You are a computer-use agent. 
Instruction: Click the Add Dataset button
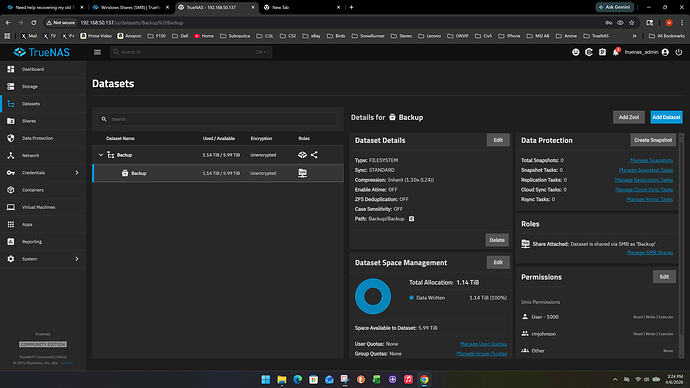666,117
